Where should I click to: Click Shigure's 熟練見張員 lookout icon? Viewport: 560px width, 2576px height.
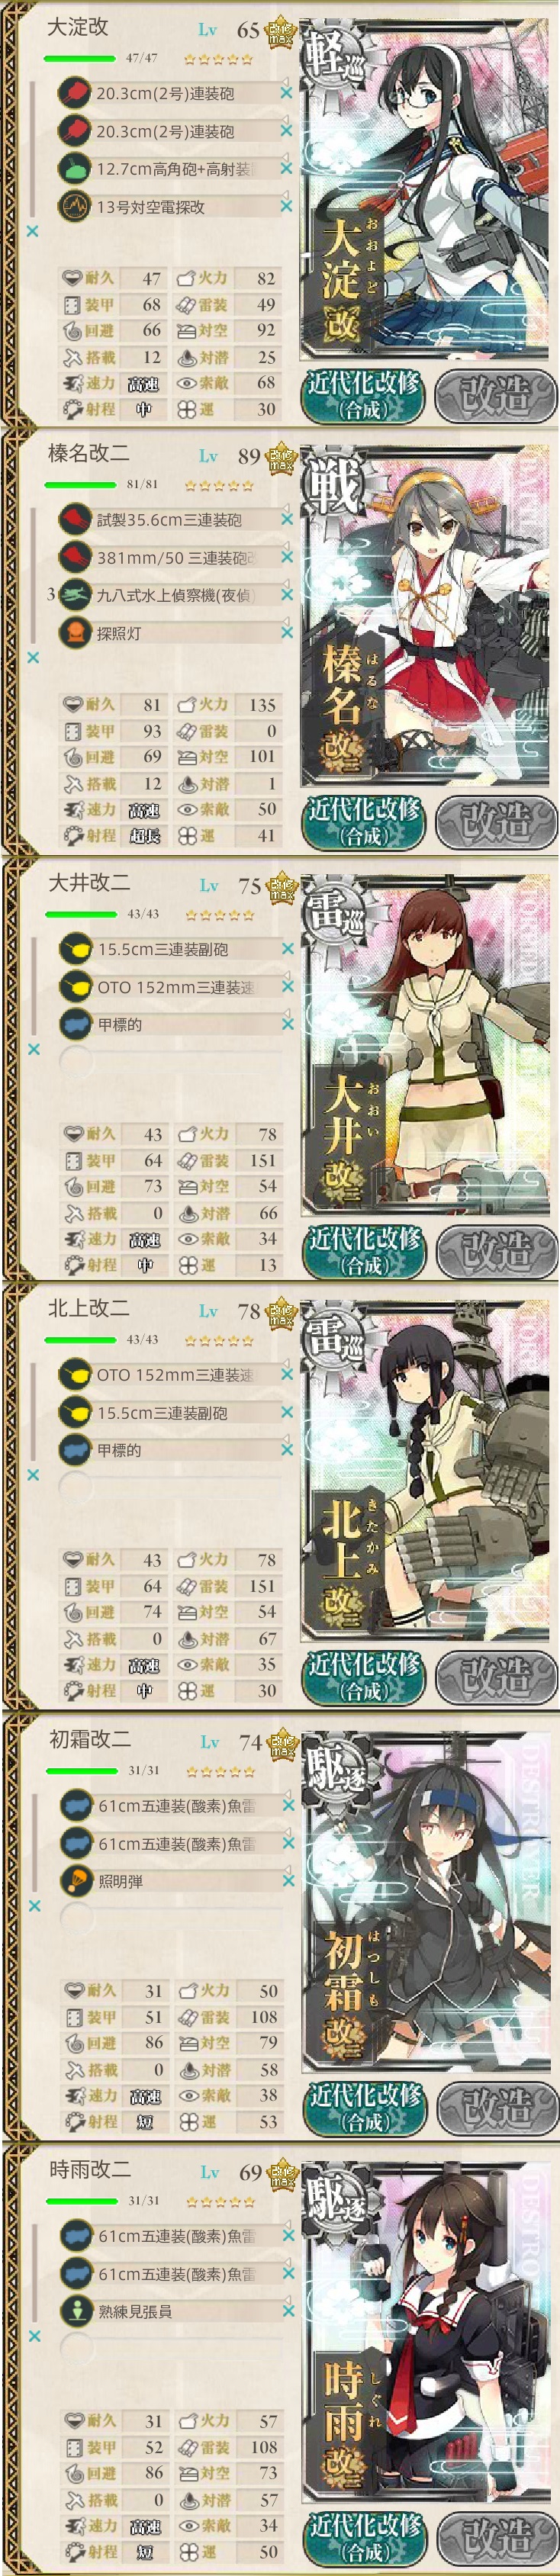(75, 2310)
